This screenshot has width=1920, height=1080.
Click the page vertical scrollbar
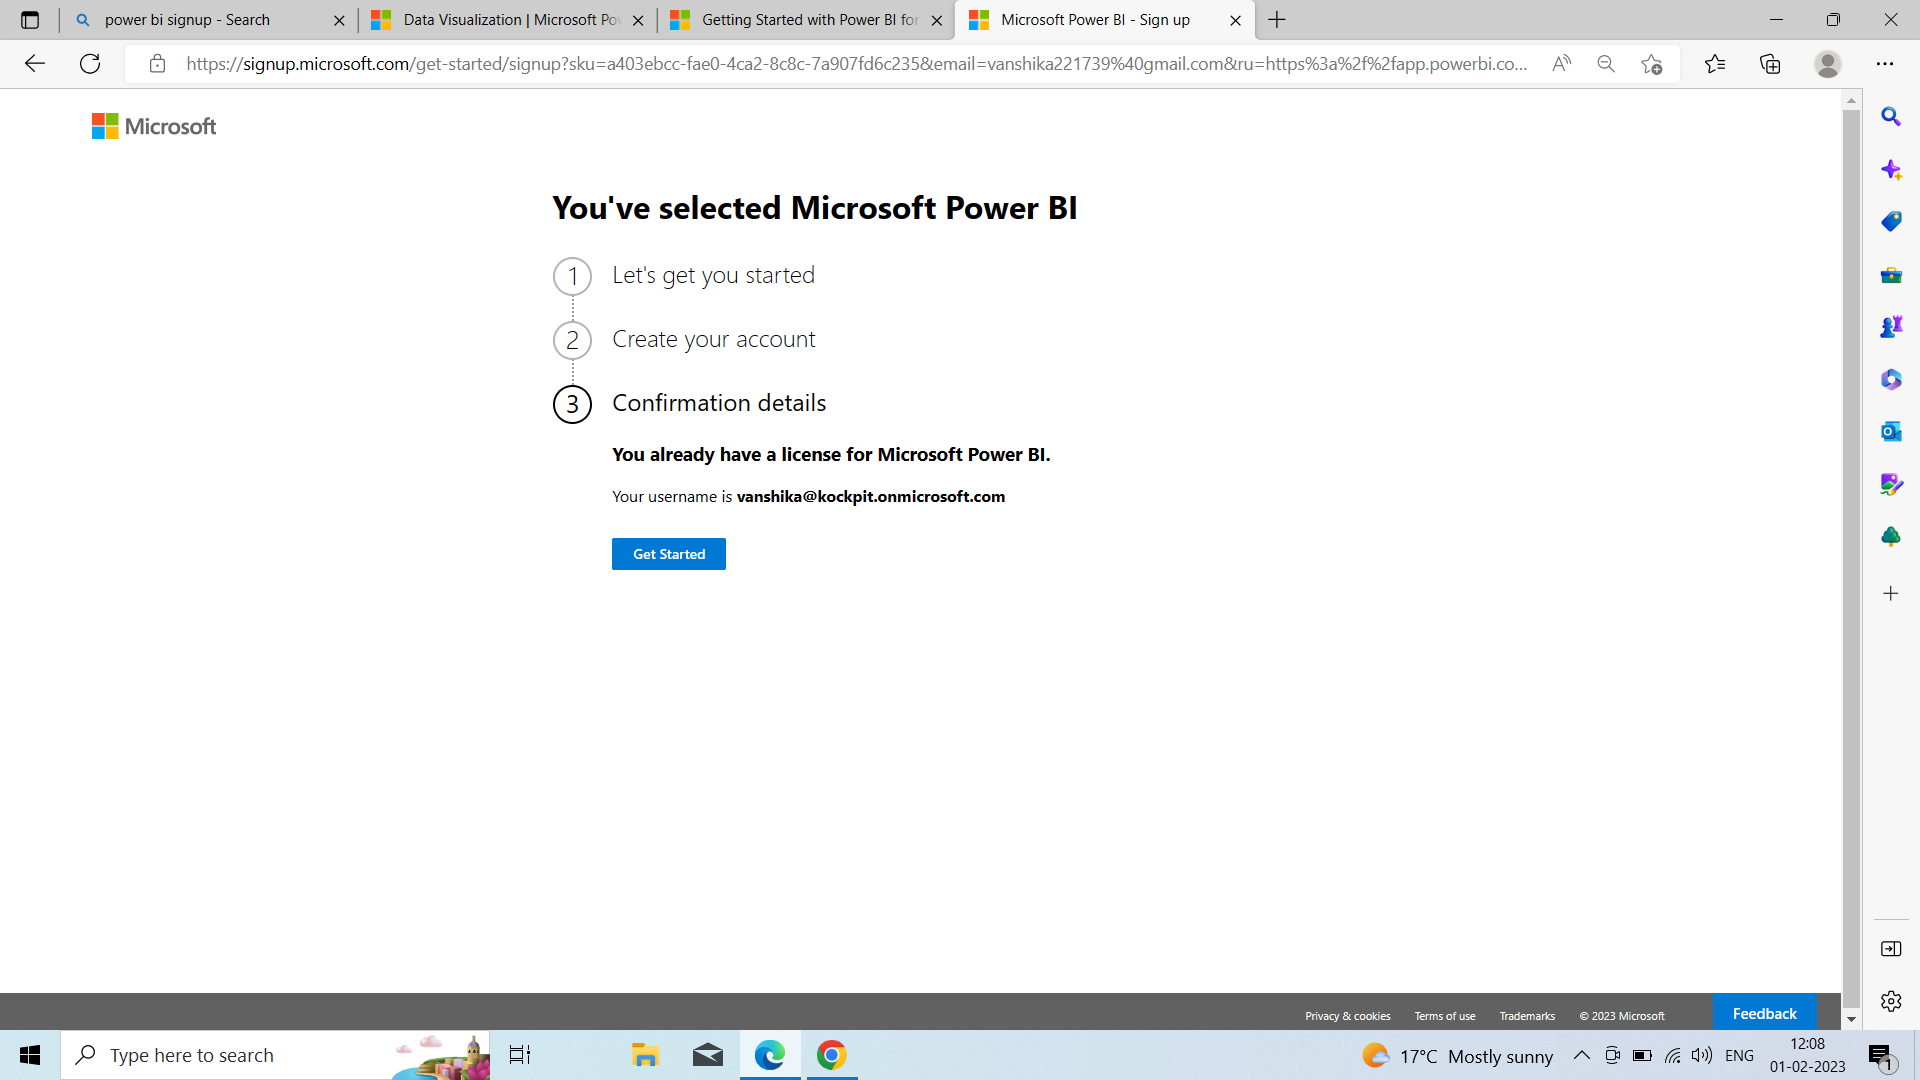click(x=1851, y=558)
